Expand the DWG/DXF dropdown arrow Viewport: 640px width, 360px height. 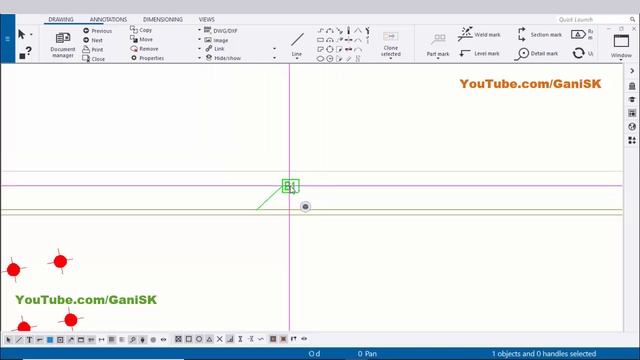click(200, 30)
